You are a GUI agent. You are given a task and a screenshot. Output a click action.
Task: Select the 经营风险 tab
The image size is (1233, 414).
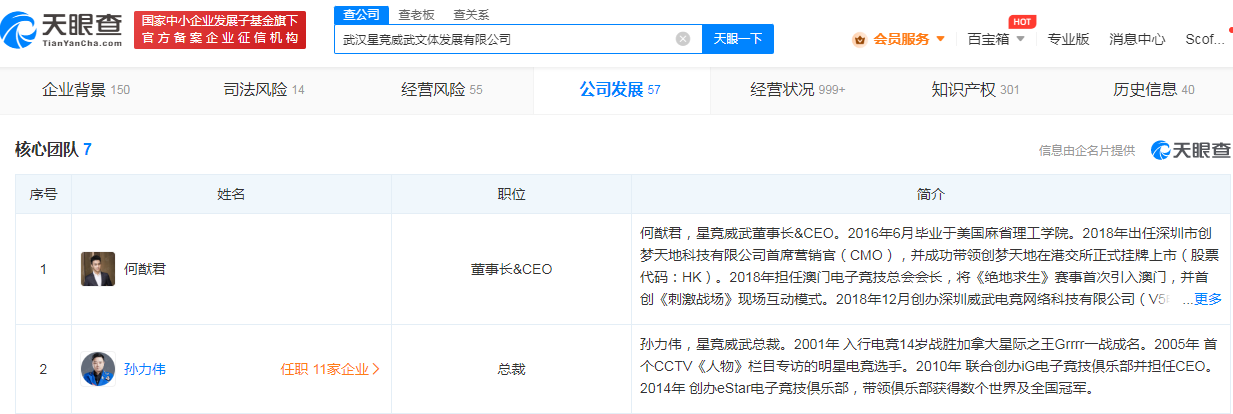442,90
